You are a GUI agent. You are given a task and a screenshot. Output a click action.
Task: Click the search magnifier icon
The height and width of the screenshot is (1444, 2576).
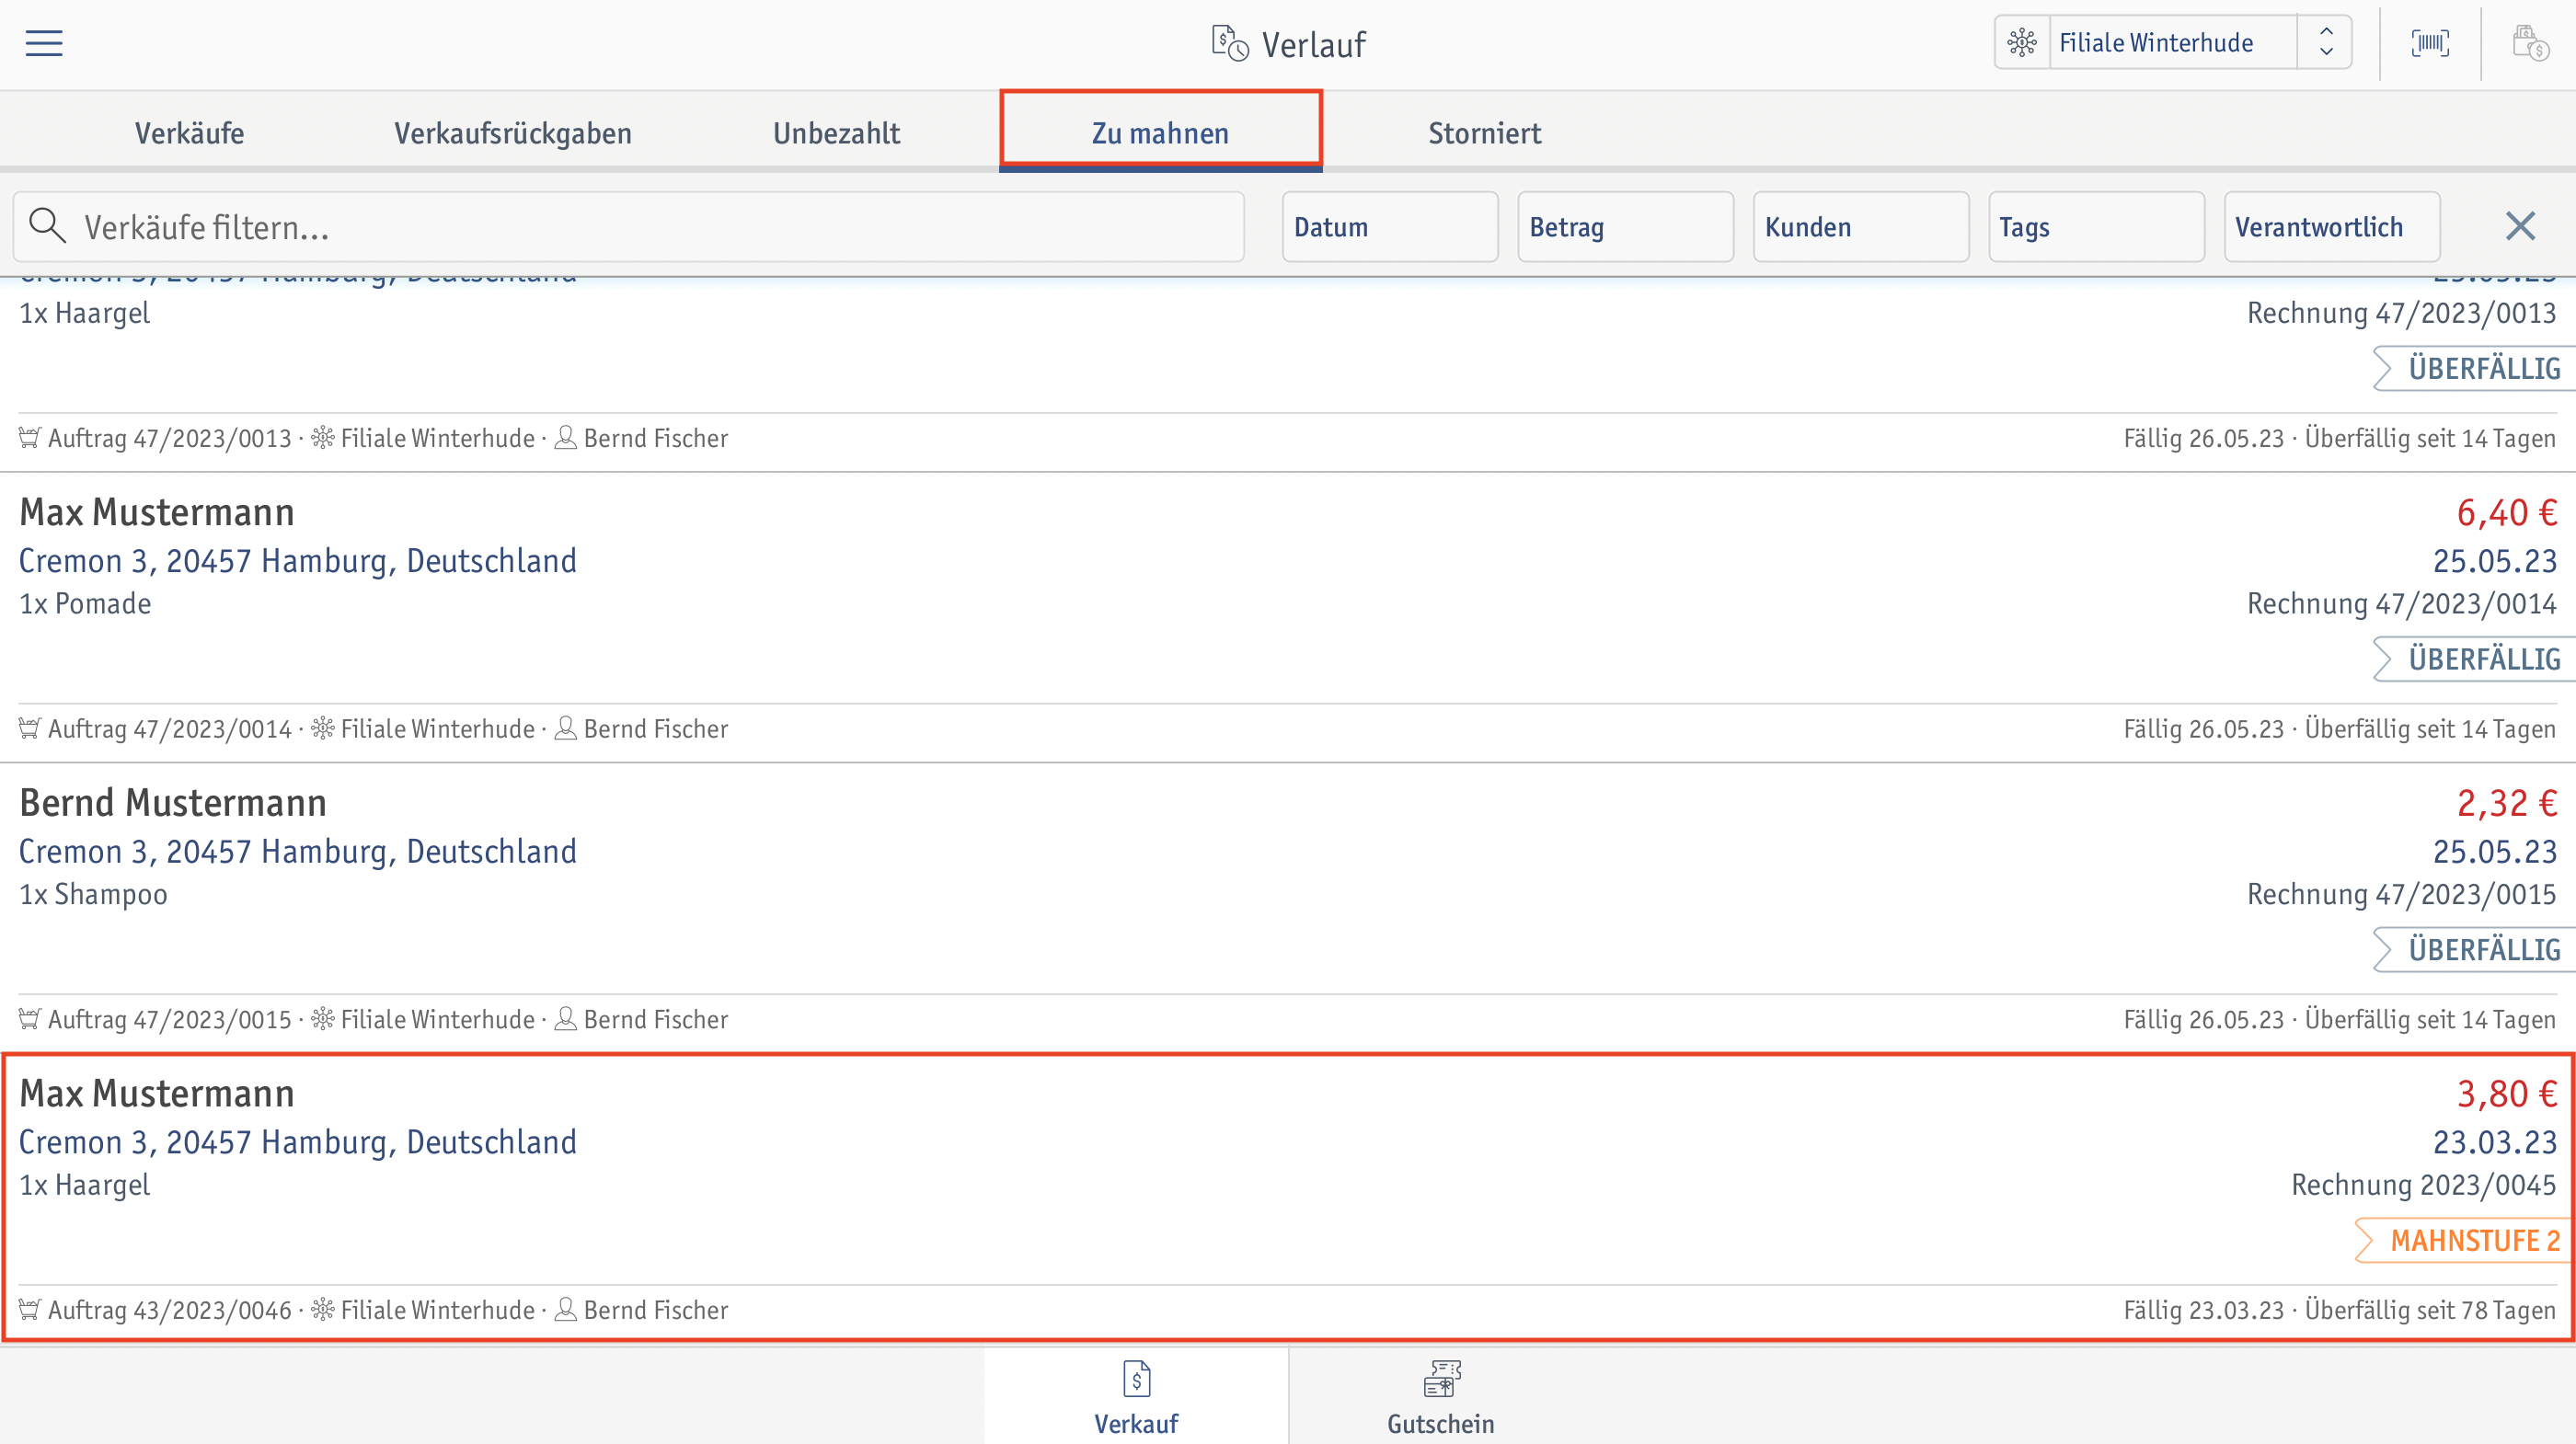point(47,226)
